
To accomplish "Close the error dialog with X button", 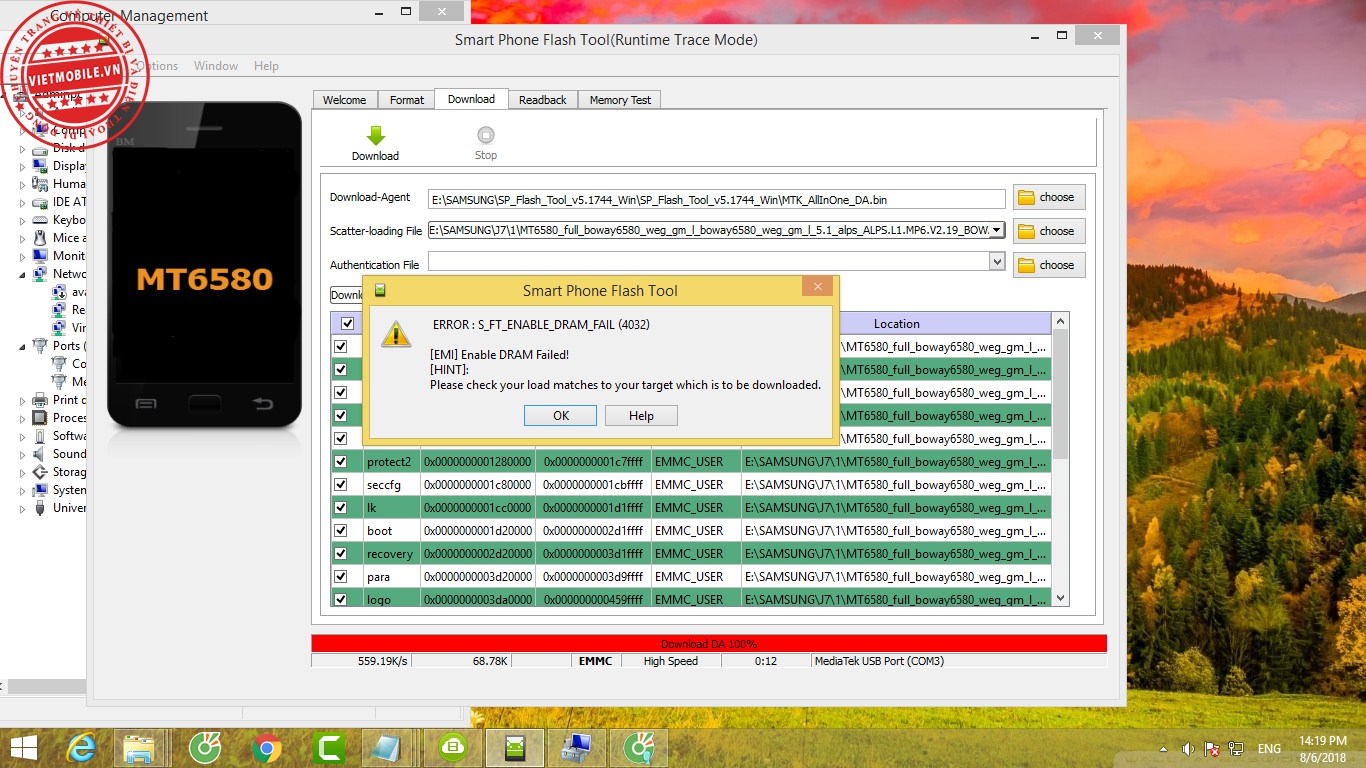I will click(x=817, y=287).
